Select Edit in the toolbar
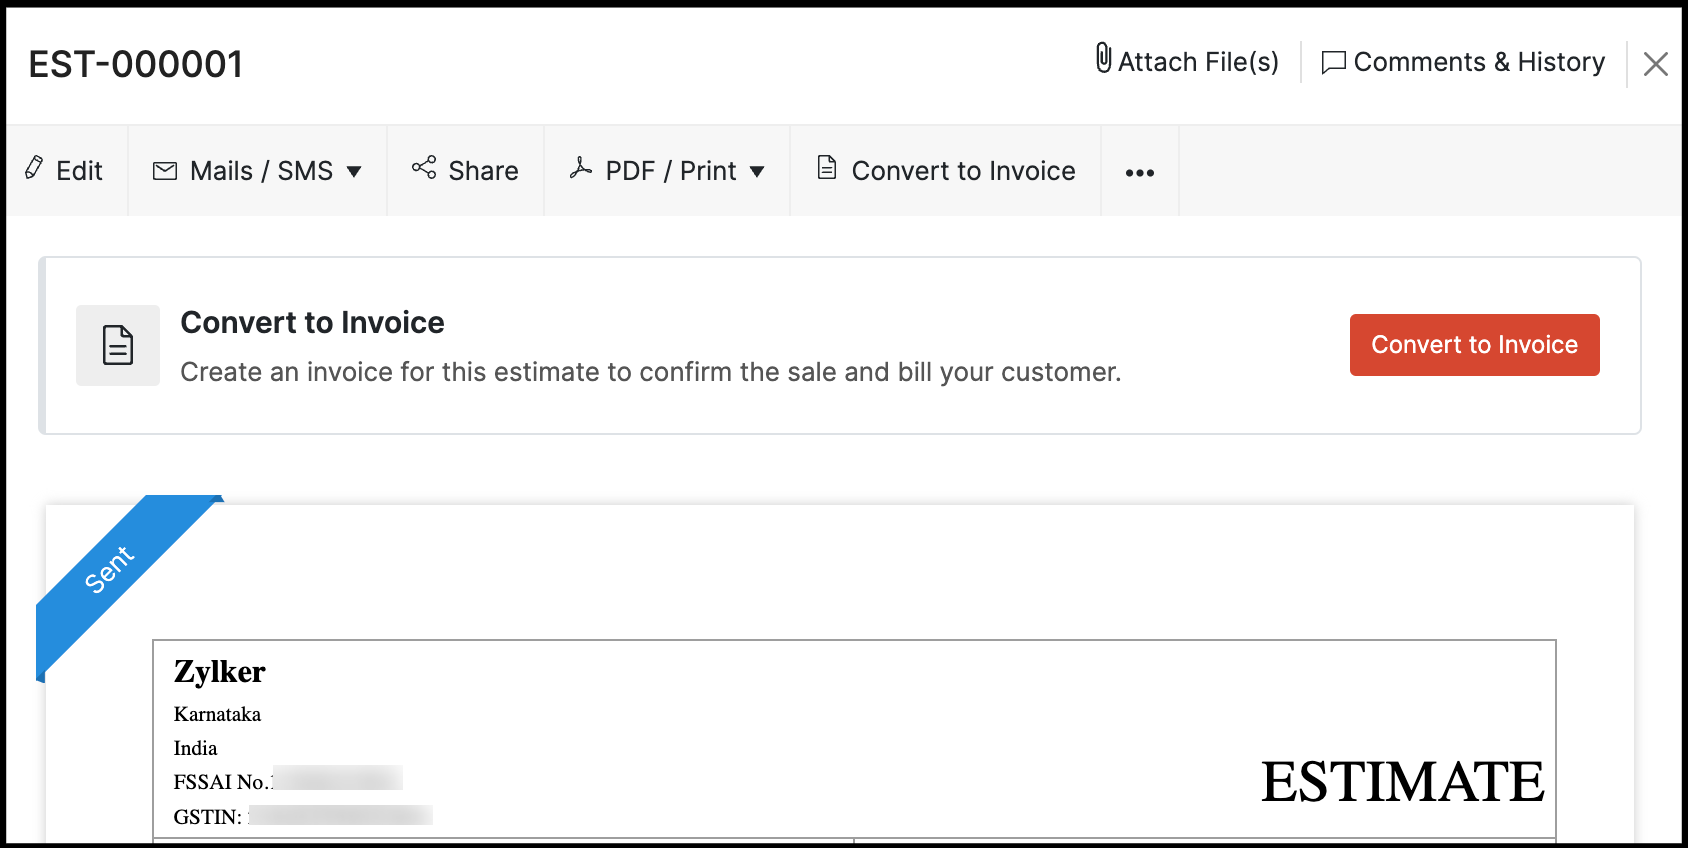 [79, 171]
